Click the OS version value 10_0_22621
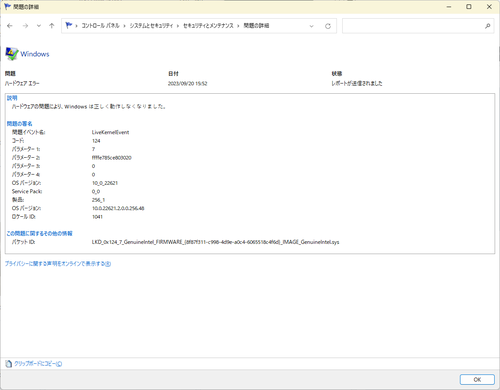500x390 pixels. (105, 183)
